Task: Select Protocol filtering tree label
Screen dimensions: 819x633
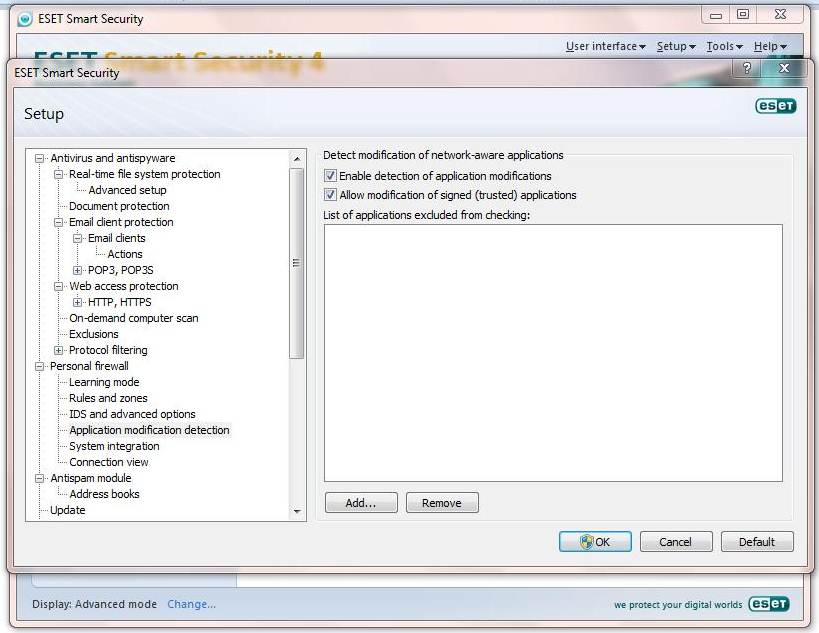Action: tap(108, 350)
